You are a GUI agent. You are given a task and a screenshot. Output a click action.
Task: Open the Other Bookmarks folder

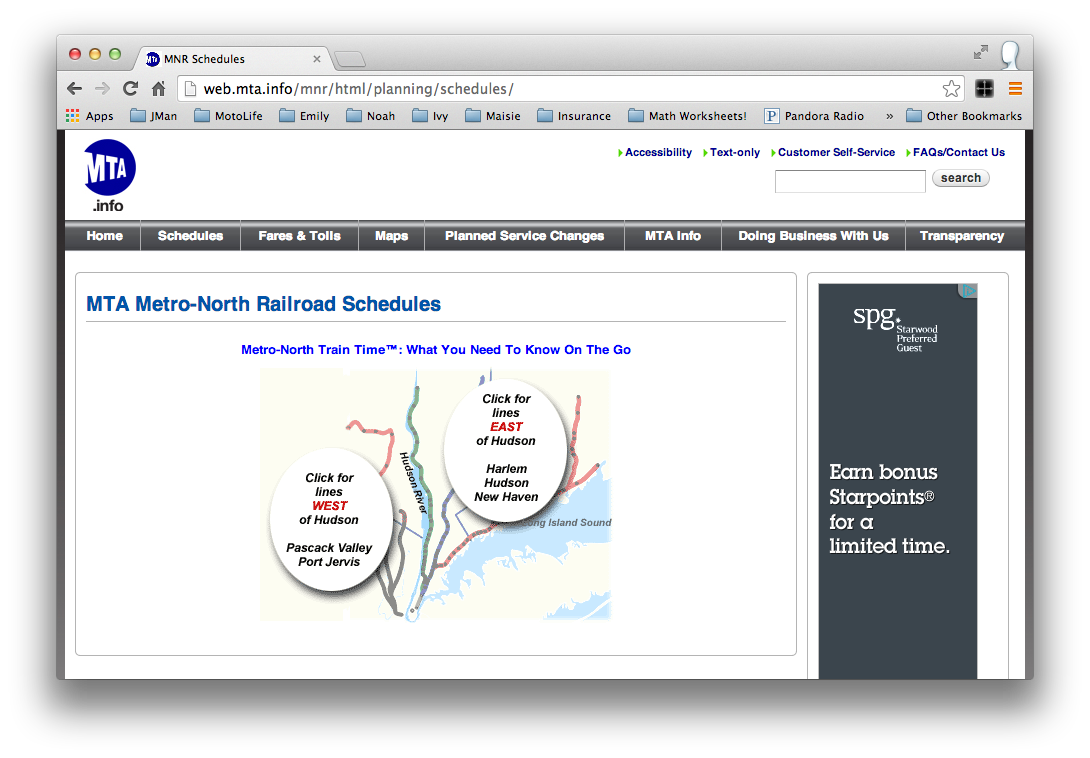pyautogui.click(x=964, y=116)
